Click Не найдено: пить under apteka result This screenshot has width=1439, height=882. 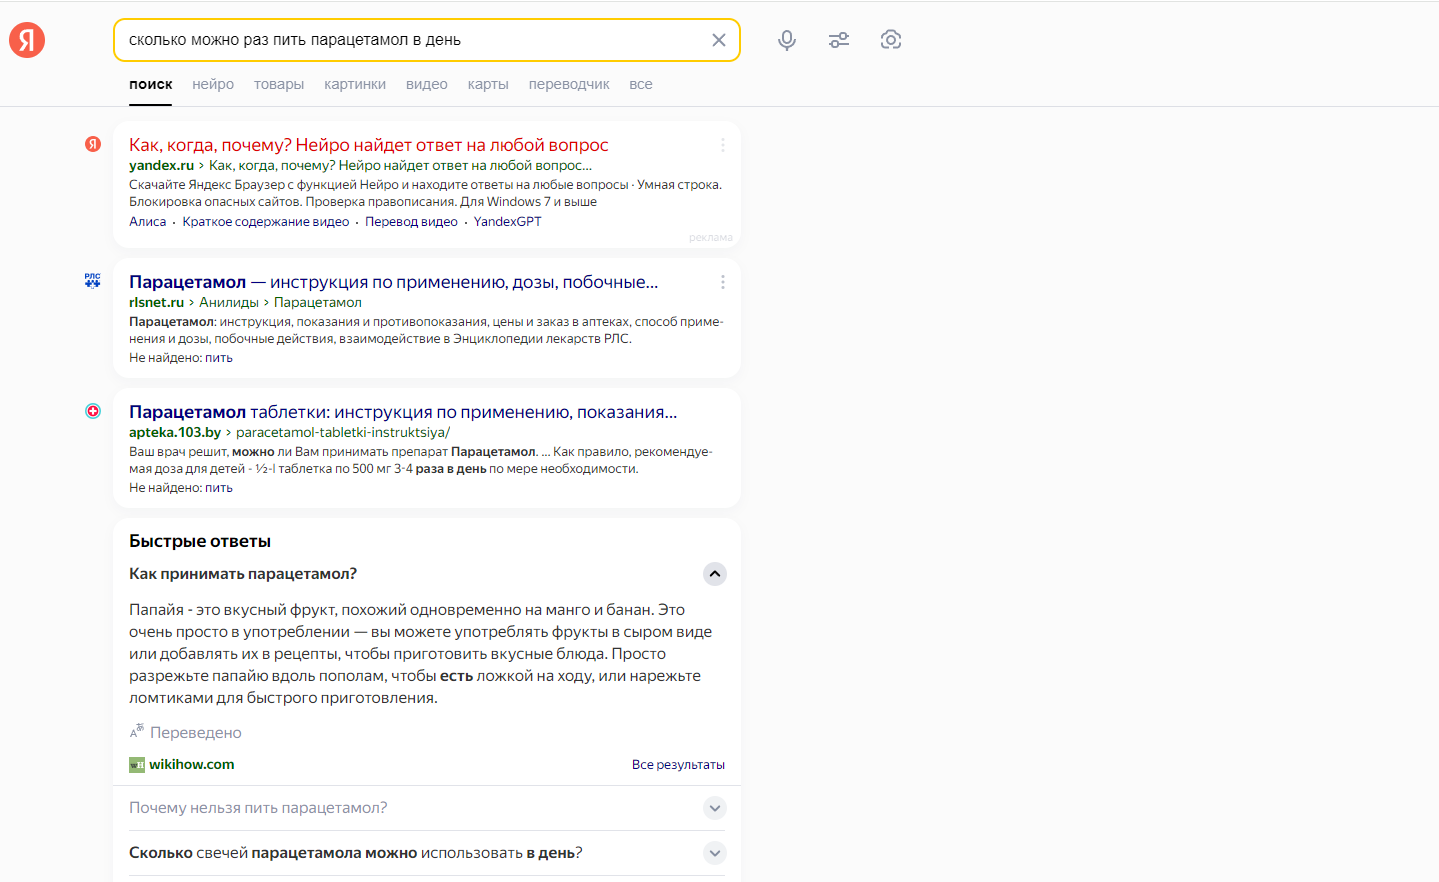(181, 488)
